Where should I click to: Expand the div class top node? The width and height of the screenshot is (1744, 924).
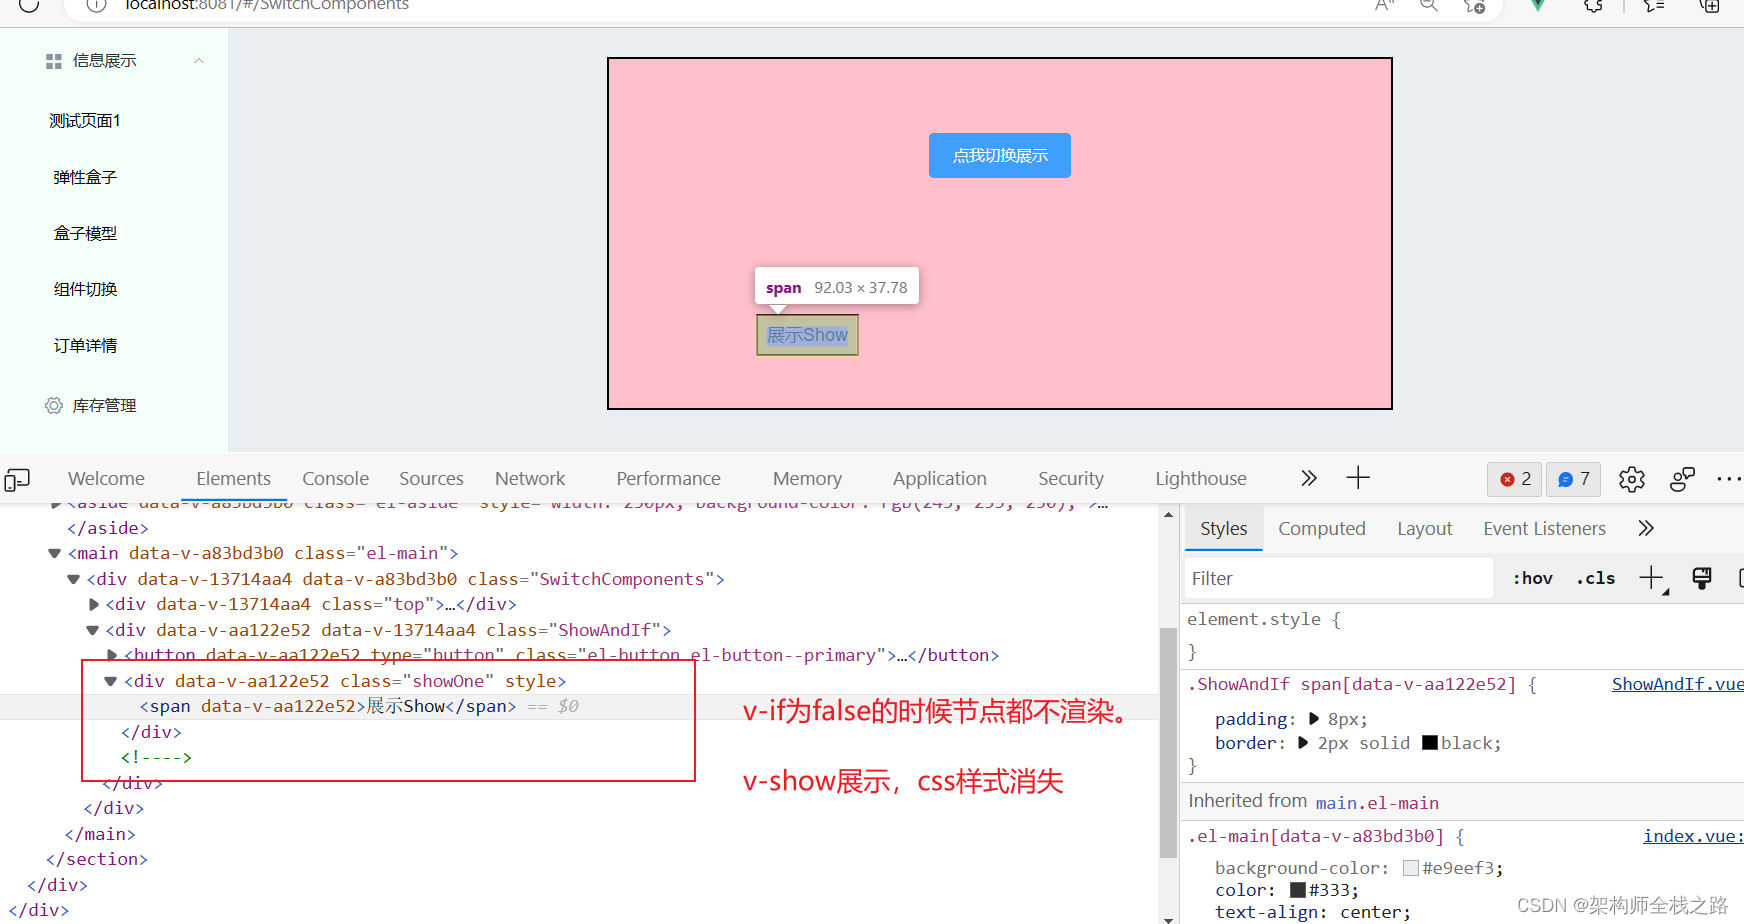(93, 604)
